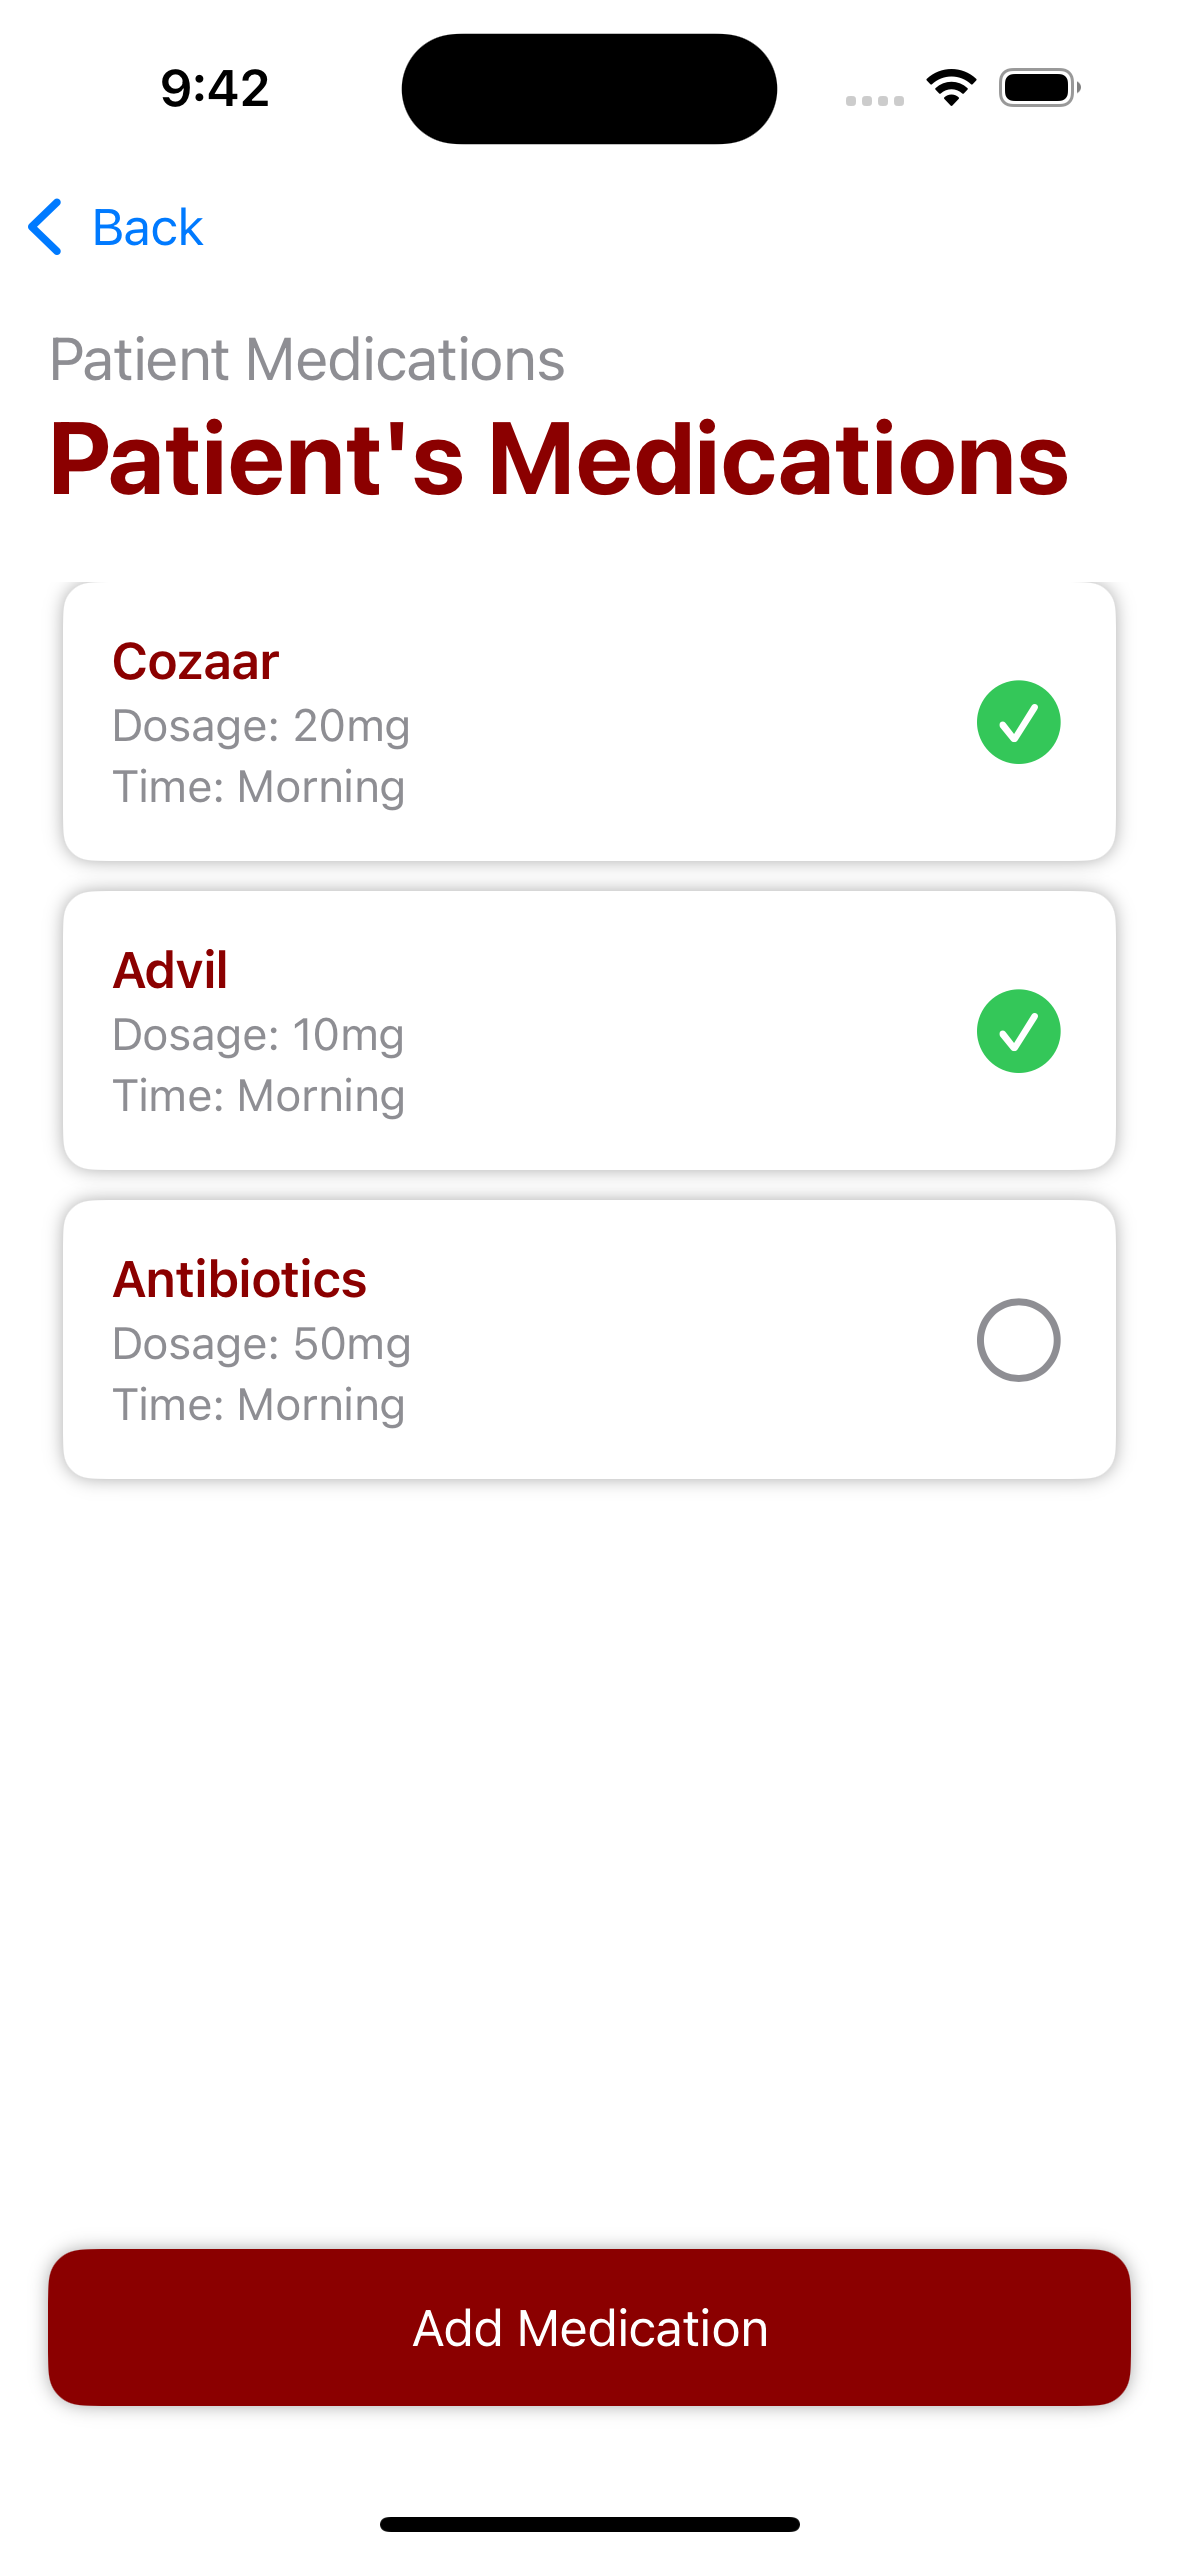The width and height of the screenshot is (1179, 2556).
Task: Tap the cellular signal dots icon
Action: 874,100
